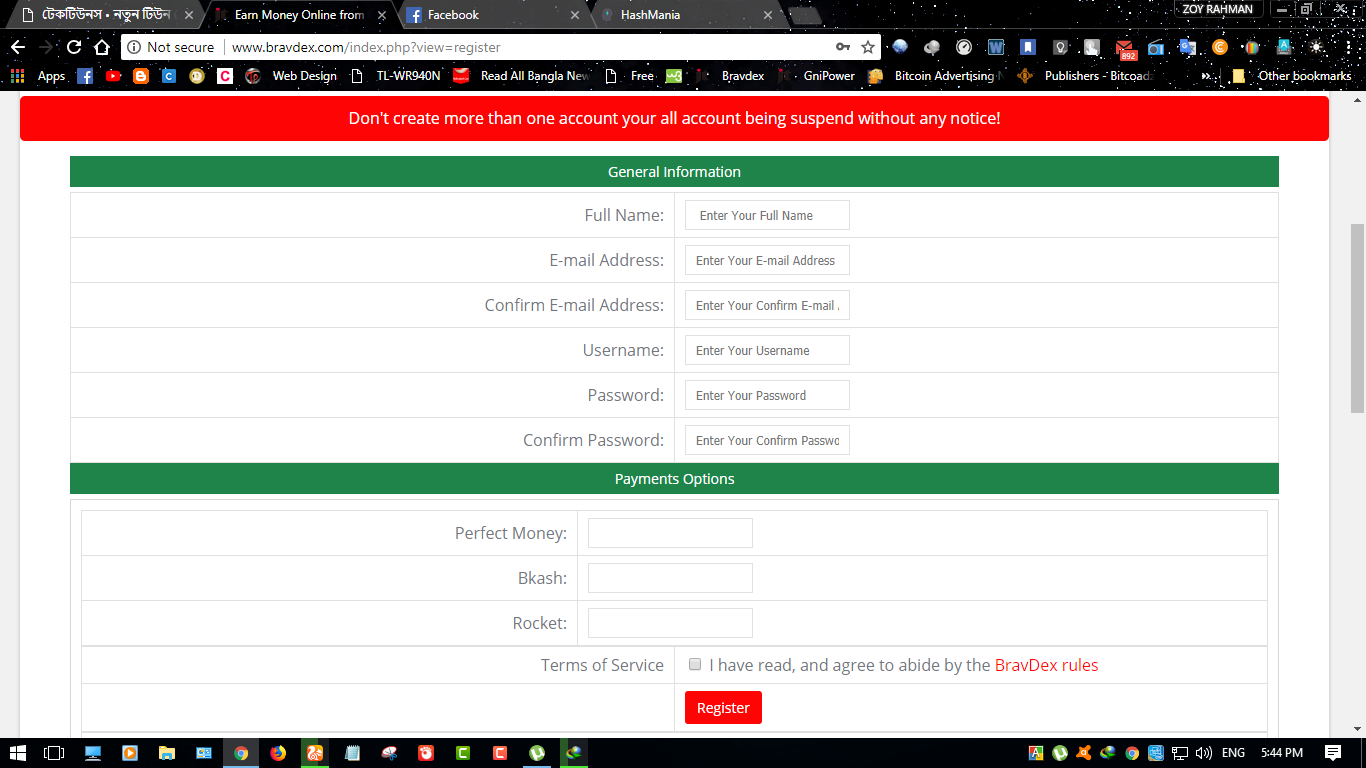Bookmark this page with the star icon
This screenshot has height=768, width=1366.
868,47
